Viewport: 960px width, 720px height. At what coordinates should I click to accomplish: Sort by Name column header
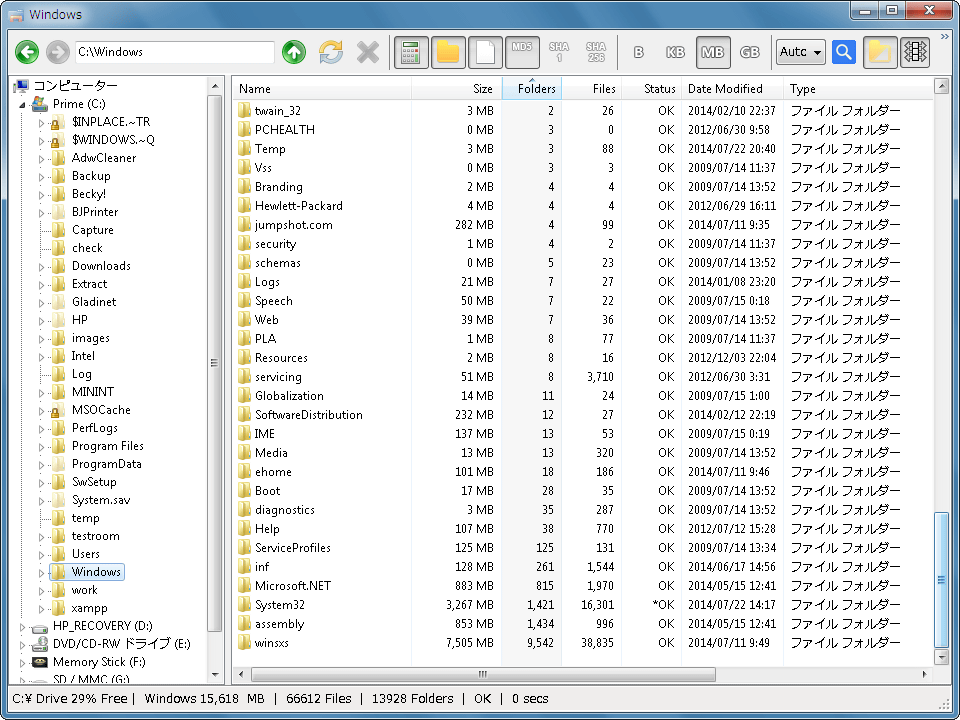click(x=322, y=89)
